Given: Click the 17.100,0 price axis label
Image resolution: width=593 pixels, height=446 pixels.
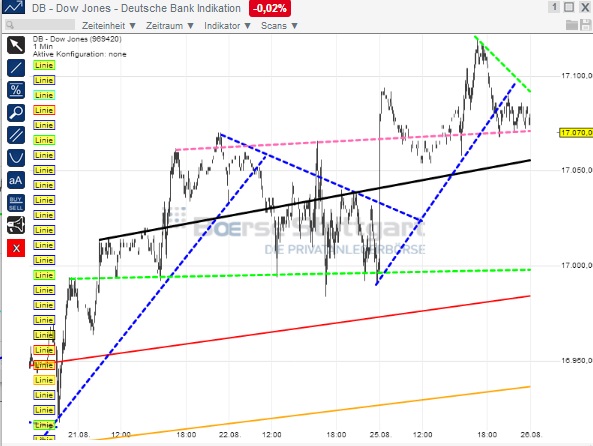Looking at the screenshot, I should [x=576, y=76].
